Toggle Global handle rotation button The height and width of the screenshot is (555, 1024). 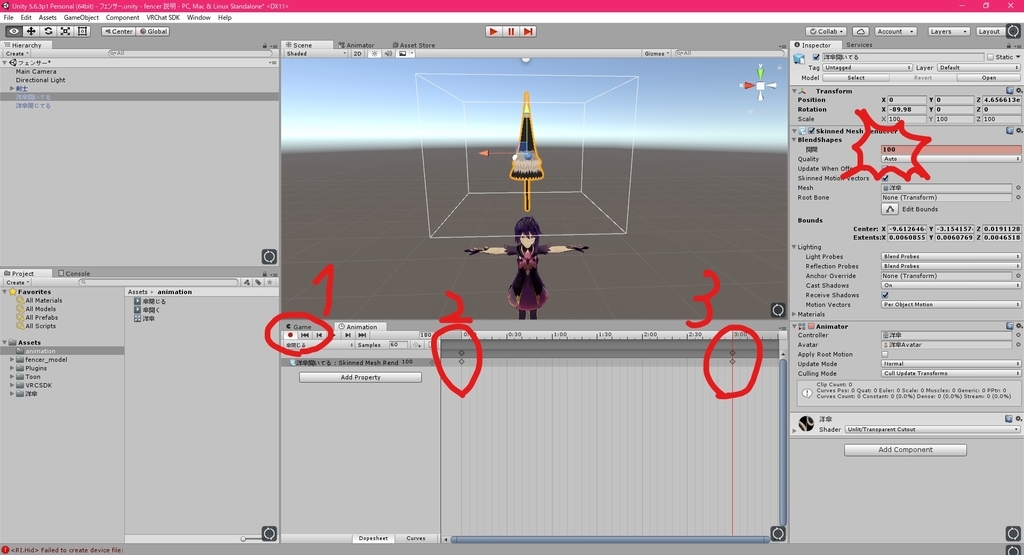click(153, 31)
